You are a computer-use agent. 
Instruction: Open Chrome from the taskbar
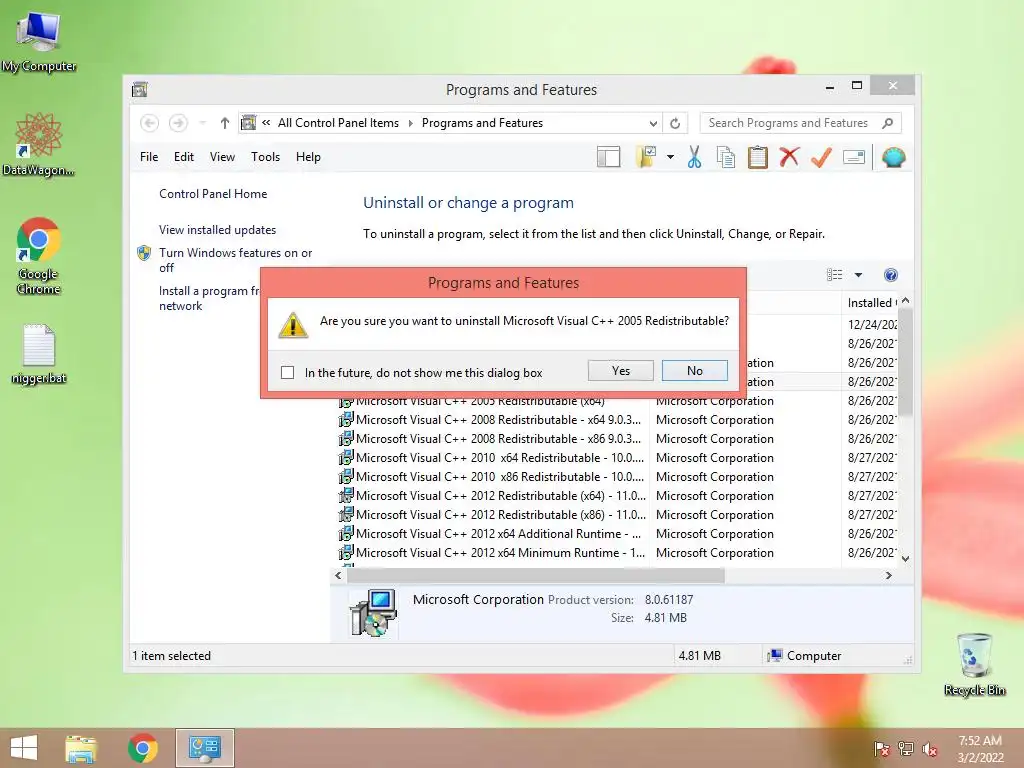tap(142, 748)
